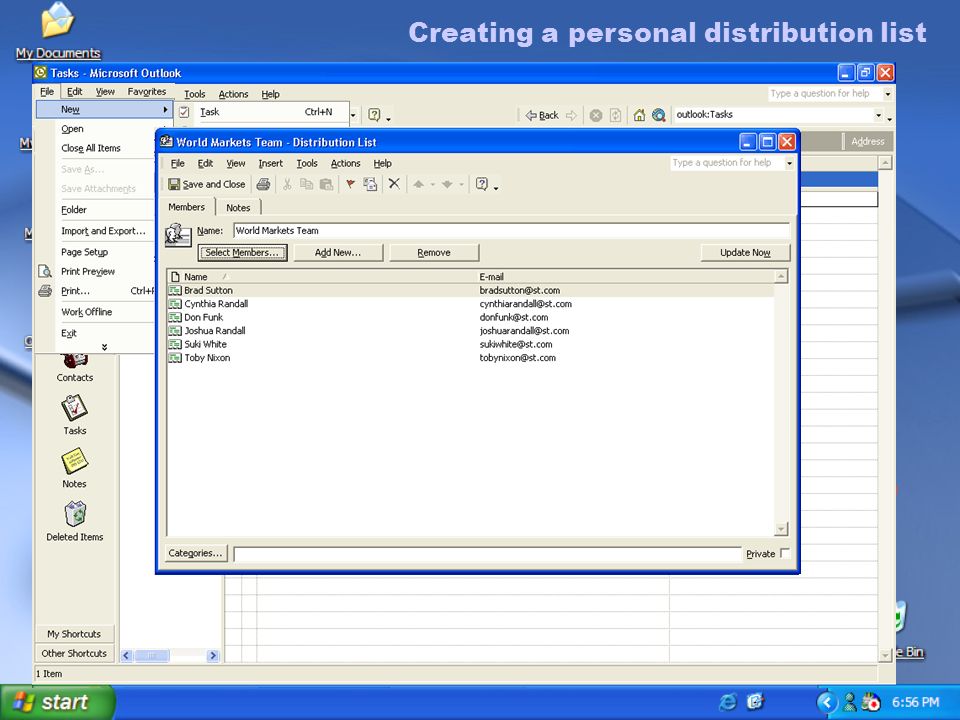Screen dimensions: 960x720
Task: Open the Favorites menu in Outlook
Action: 147,92
